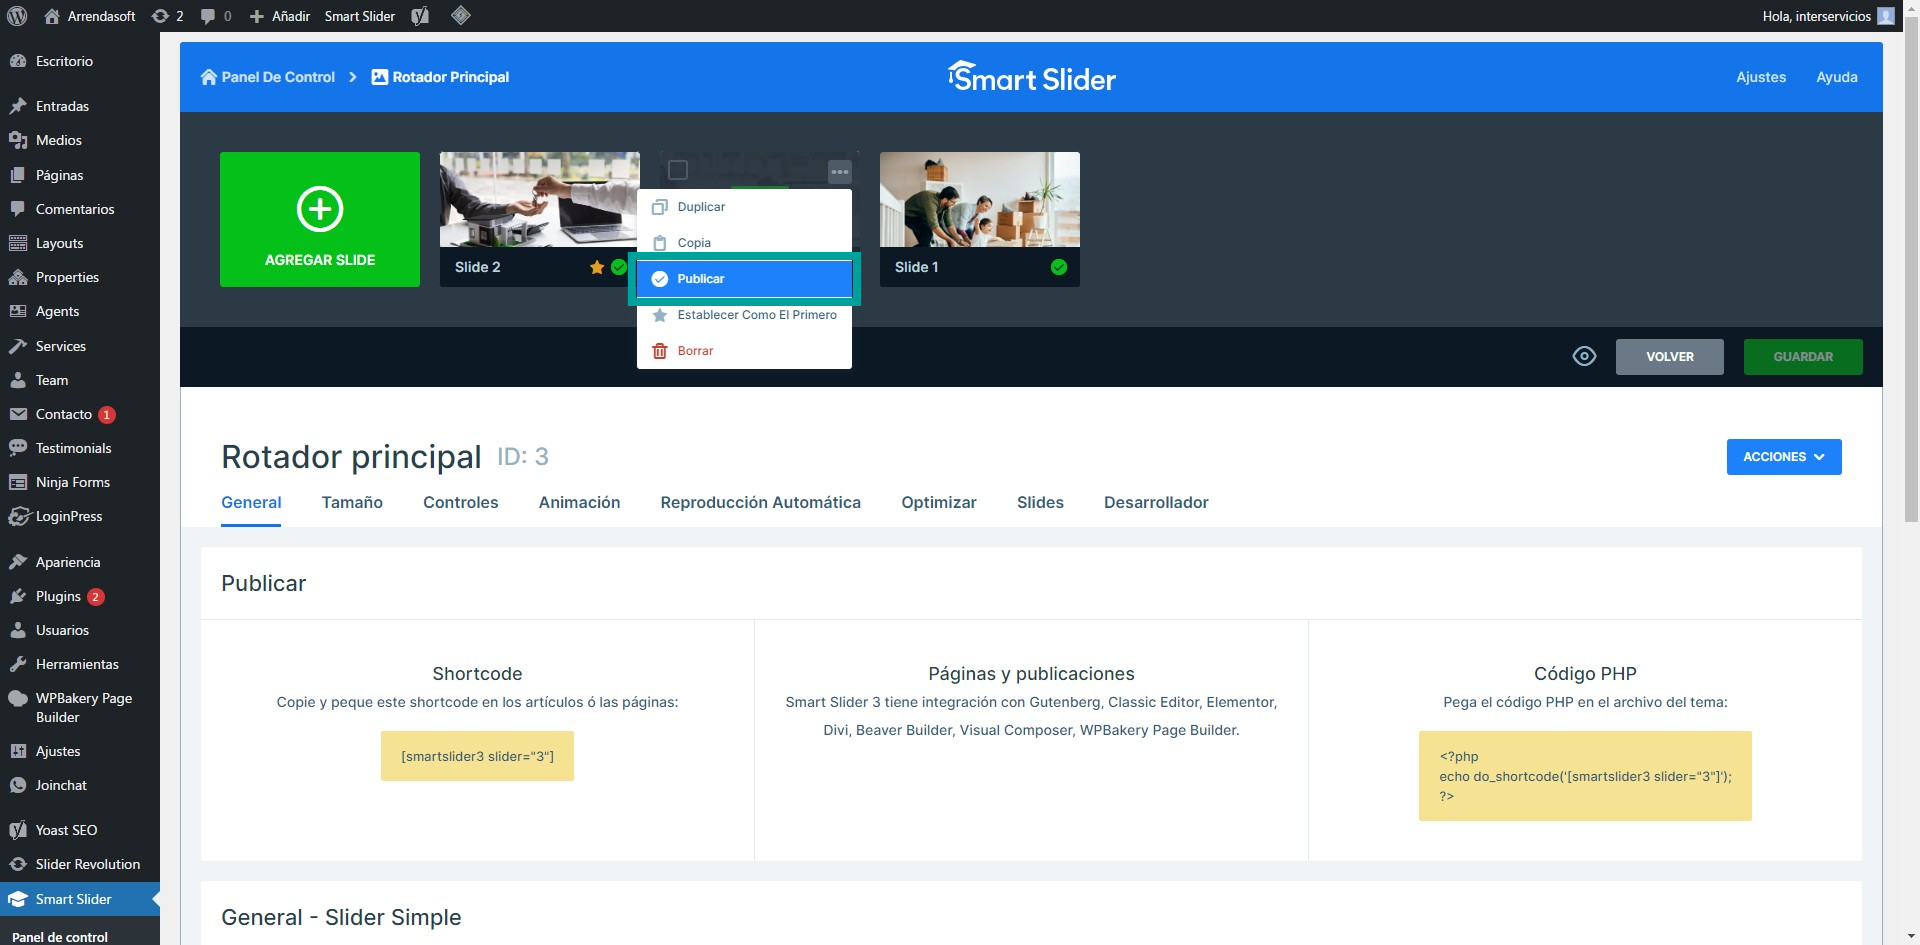Open Testimonials in the sidebar

80,448
